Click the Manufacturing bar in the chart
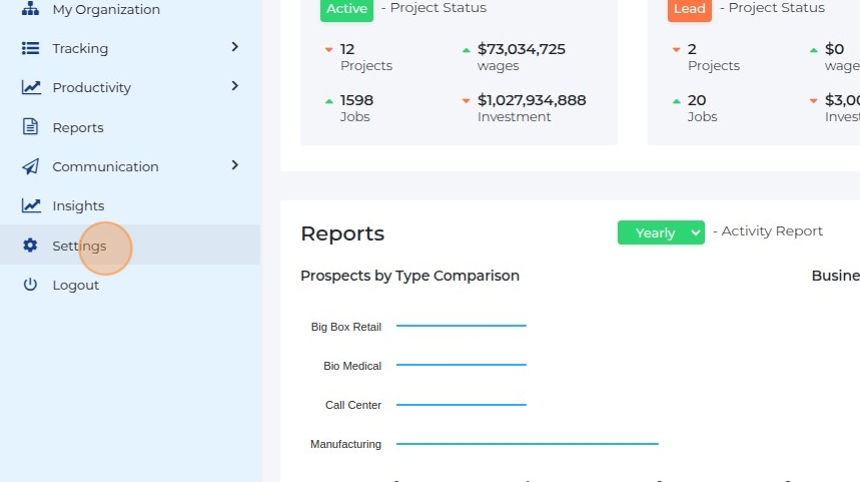The width and height of the screenshot is (860, 482). [x=527, y=443]
